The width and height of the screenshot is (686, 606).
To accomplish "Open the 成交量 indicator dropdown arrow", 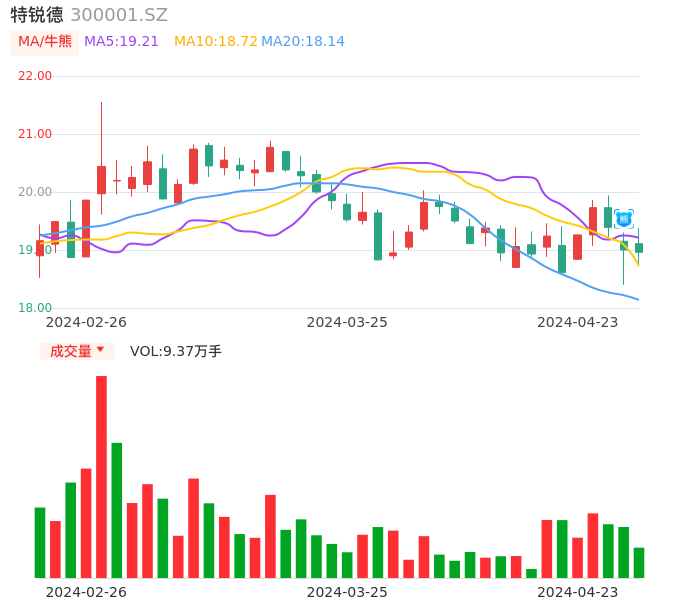I will pyautogui.click(x=100, y=351).
